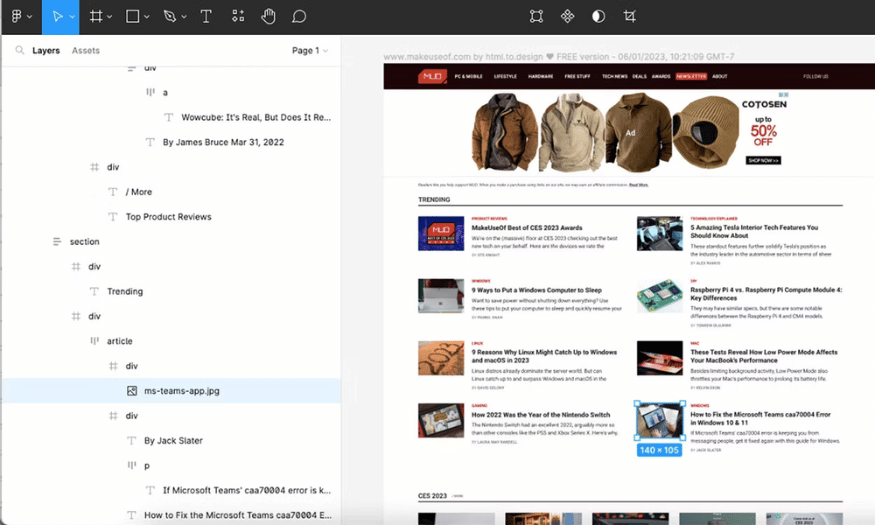Select the 'section' layer
Viewport: 875px width, 525px height.
84,242
